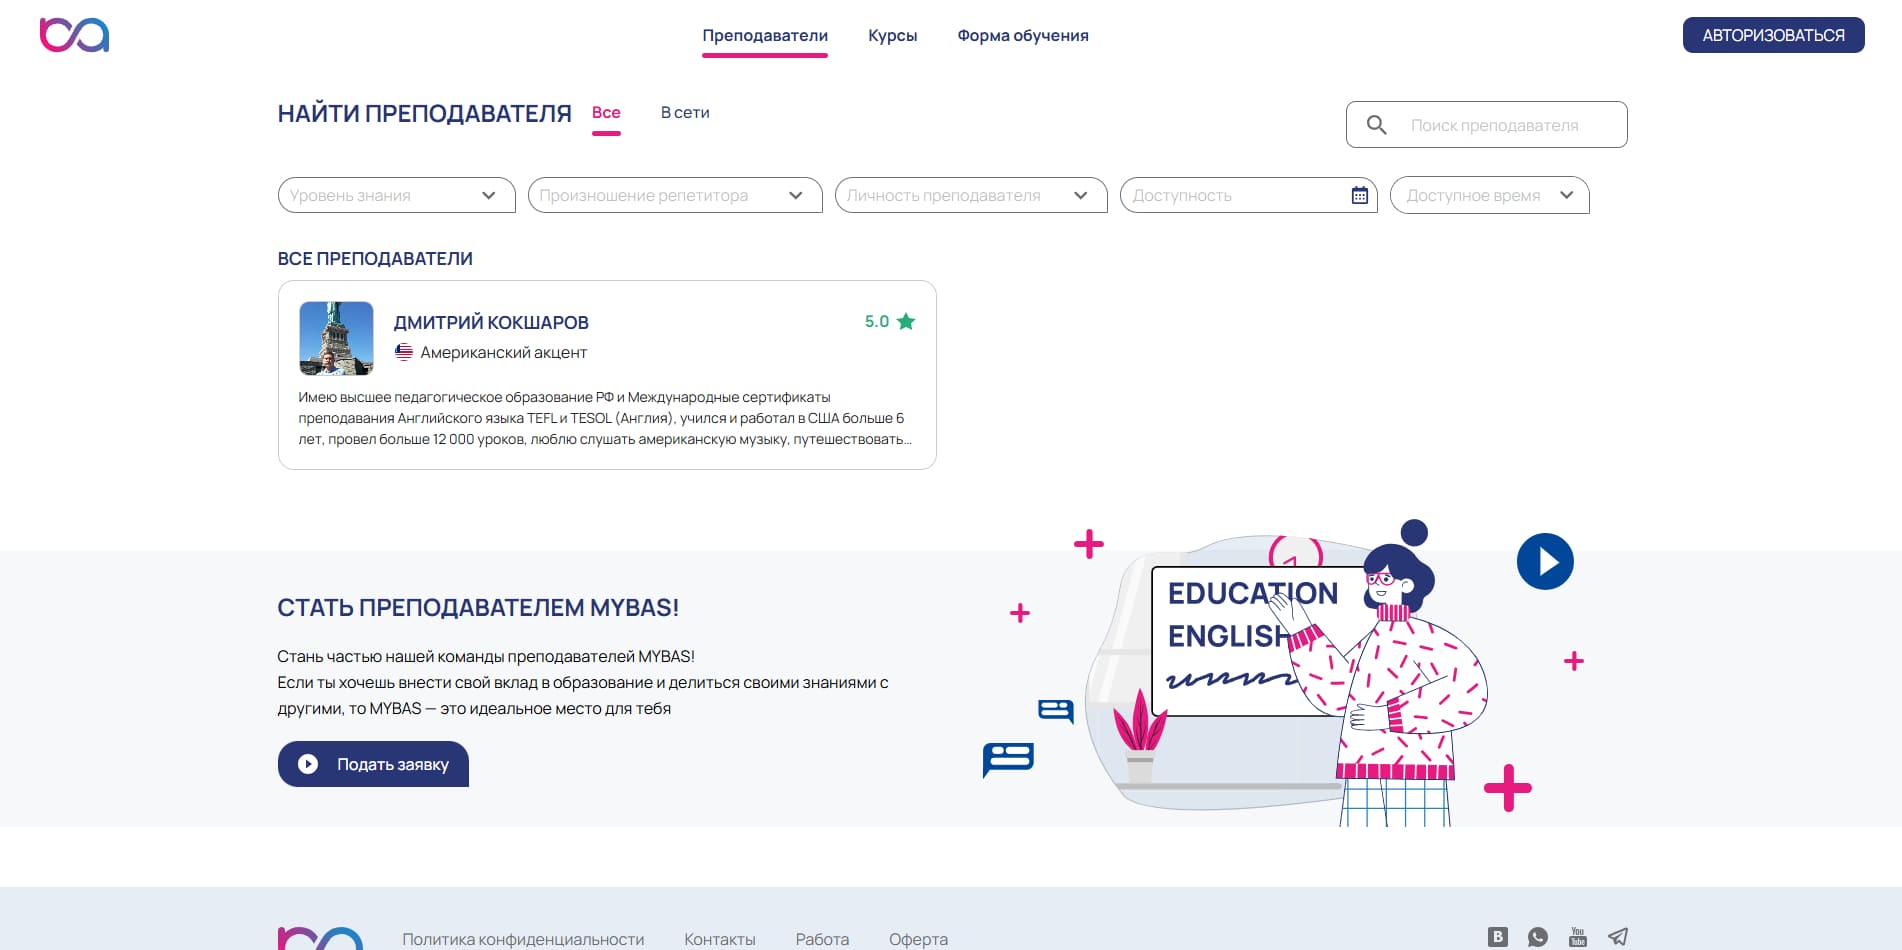Open the Telegram social icon

(1618, 937)
